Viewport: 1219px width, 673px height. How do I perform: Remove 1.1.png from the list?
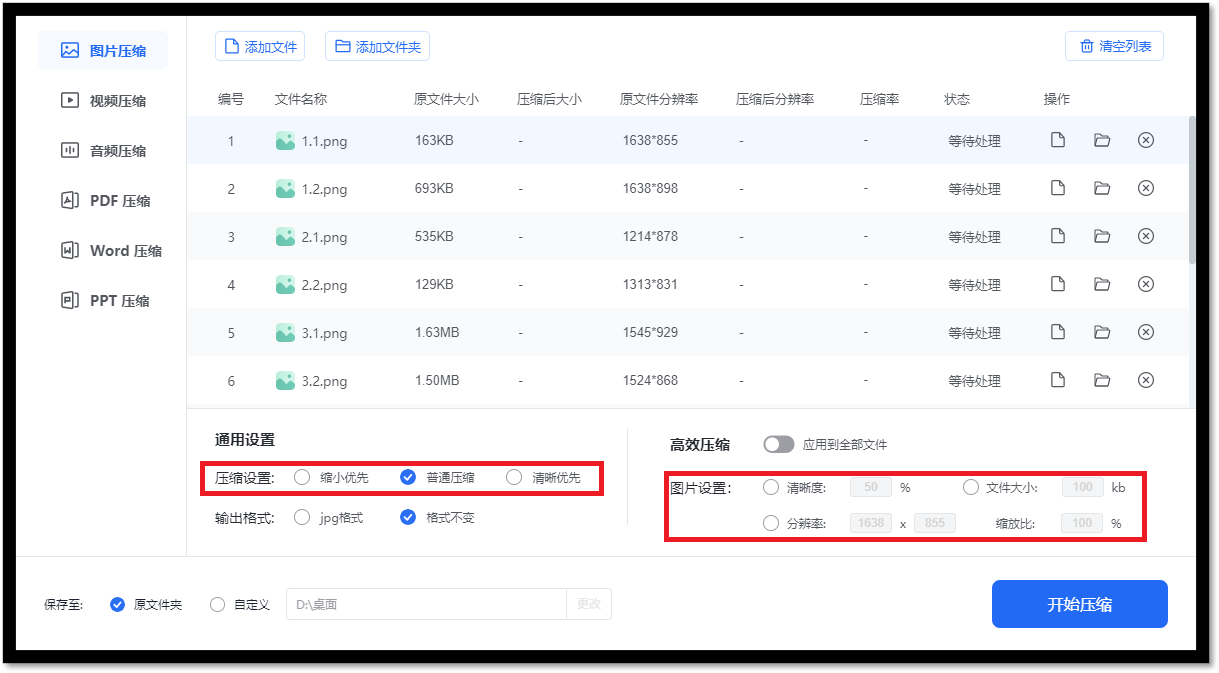(x=1146, y=140)
